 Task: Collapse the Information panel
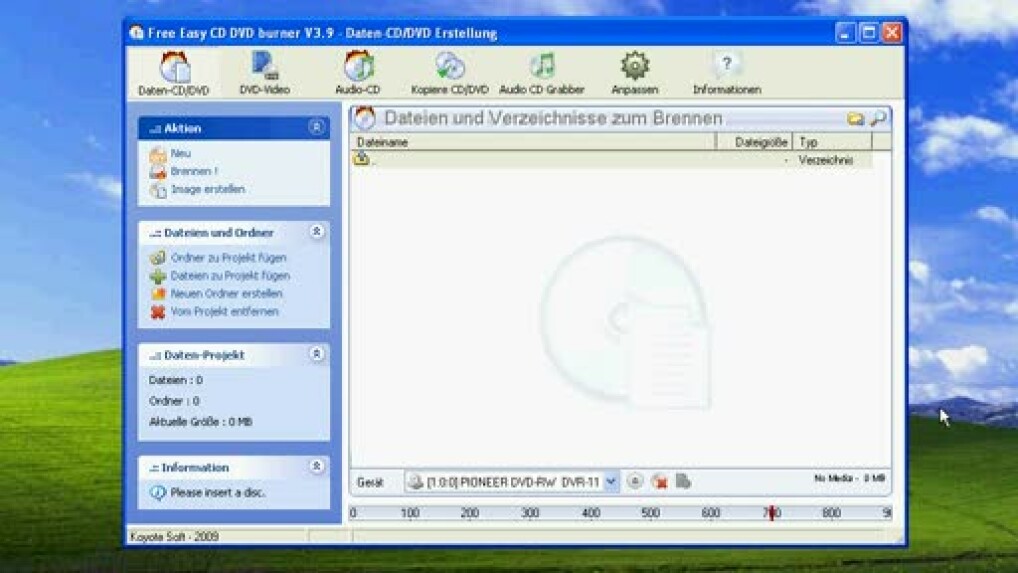(x=316, y=467)
